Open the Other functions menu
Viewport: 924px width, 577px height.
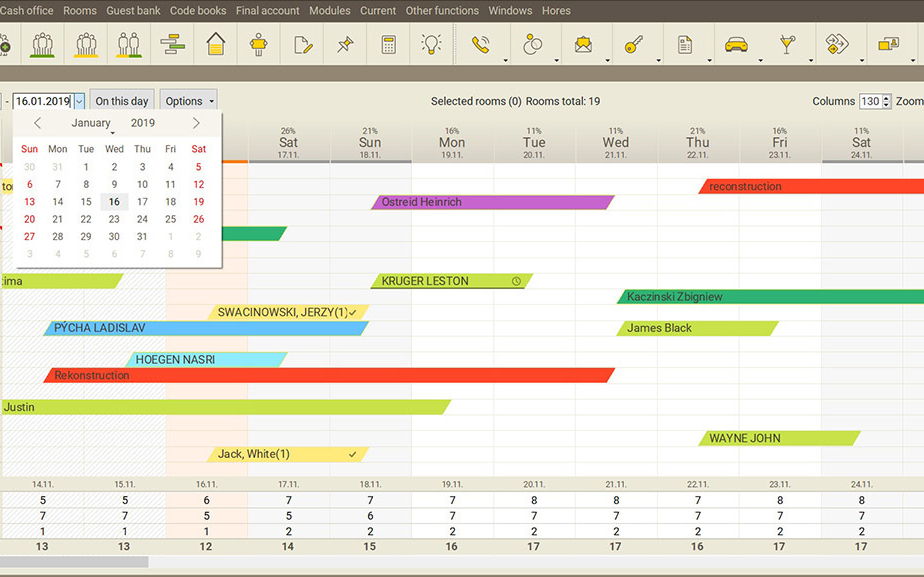442,11
